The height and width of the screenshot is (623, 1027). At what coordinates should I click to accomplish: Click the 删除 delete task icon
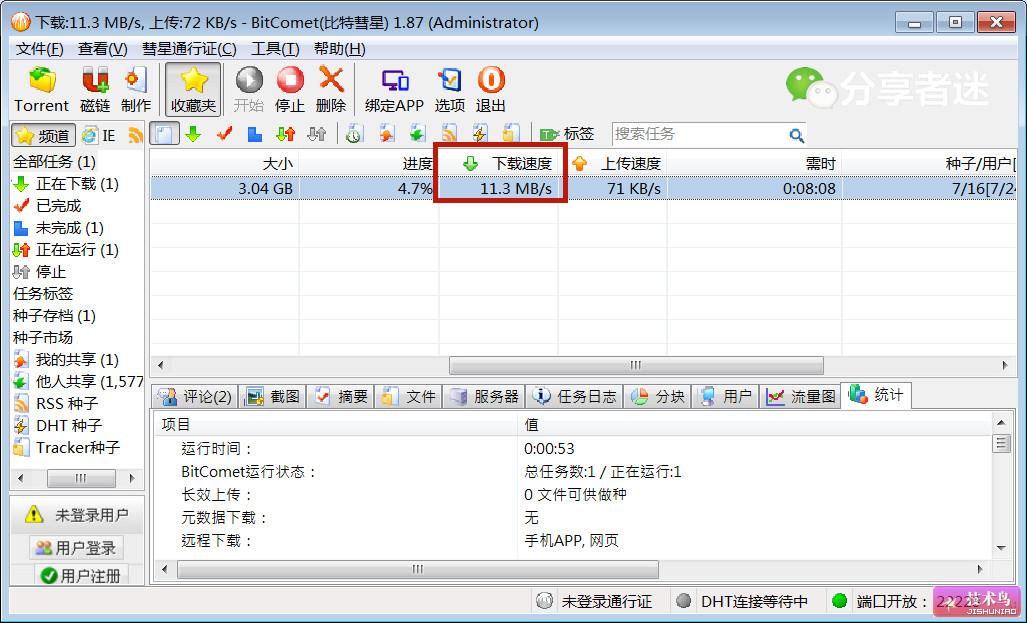(x=331, y=89)
